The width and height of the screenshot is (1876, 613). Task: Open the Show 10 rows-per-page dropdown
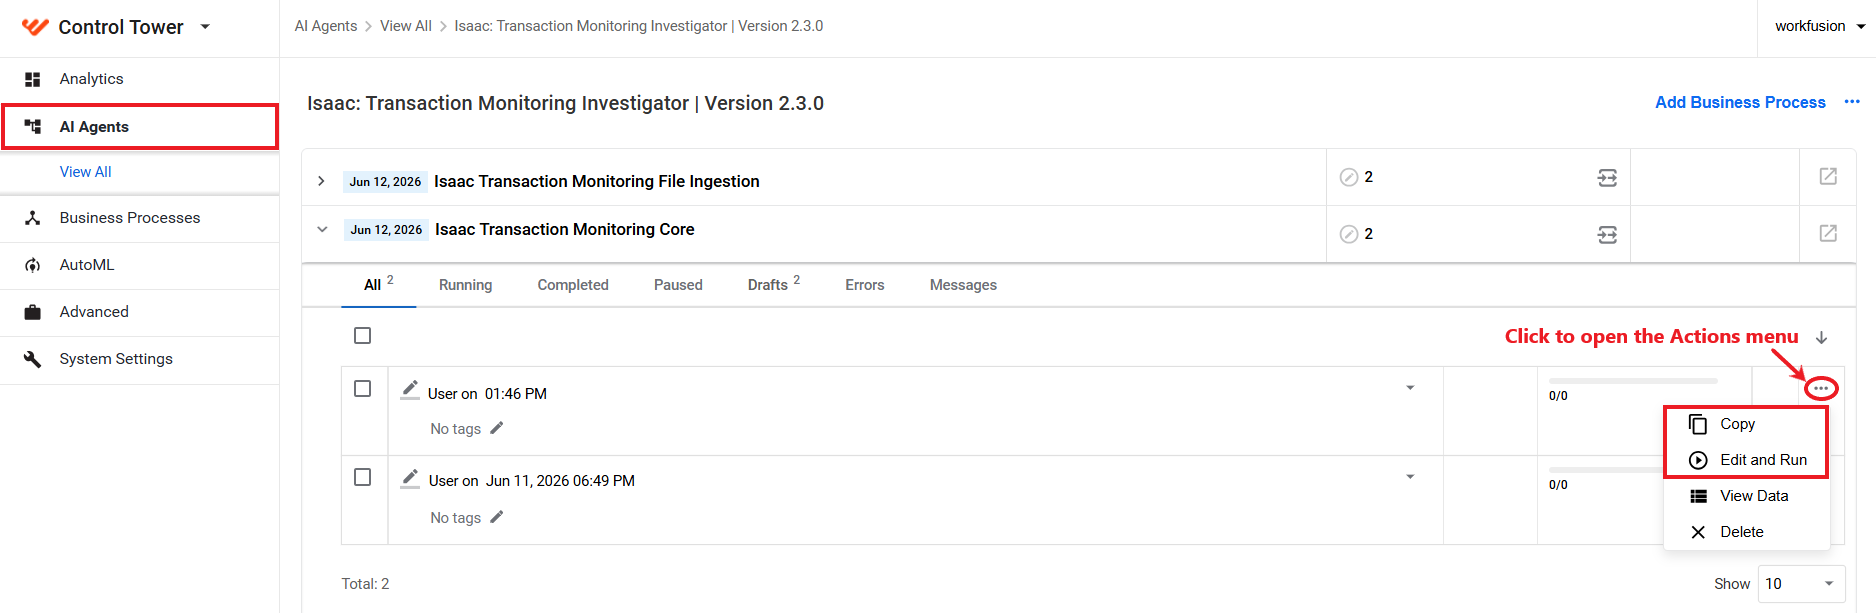[1801, 584]
